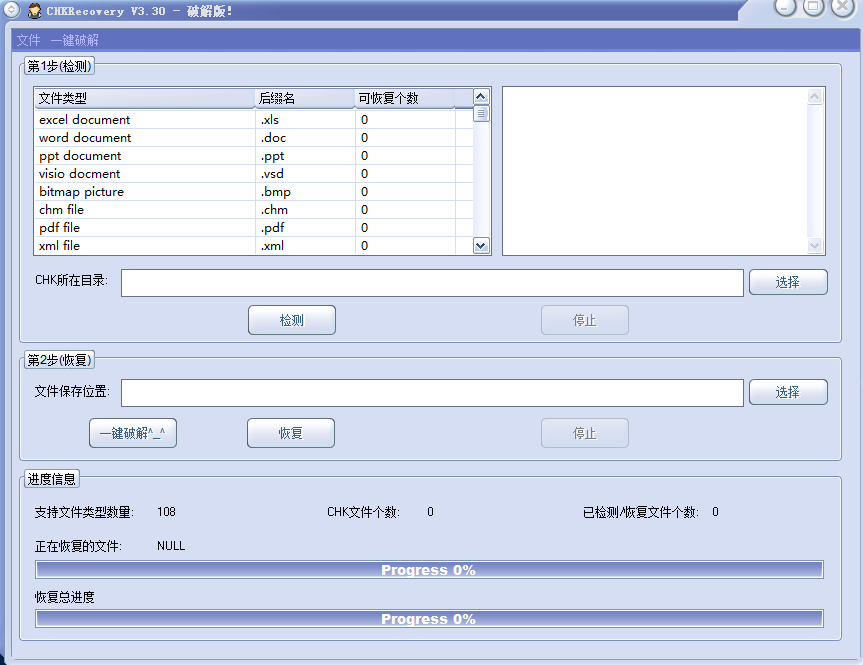The height and width of the screenshot is (665, 863).
Task: Minimize the CHKRecovery window
Action: (x=786, y=8)
